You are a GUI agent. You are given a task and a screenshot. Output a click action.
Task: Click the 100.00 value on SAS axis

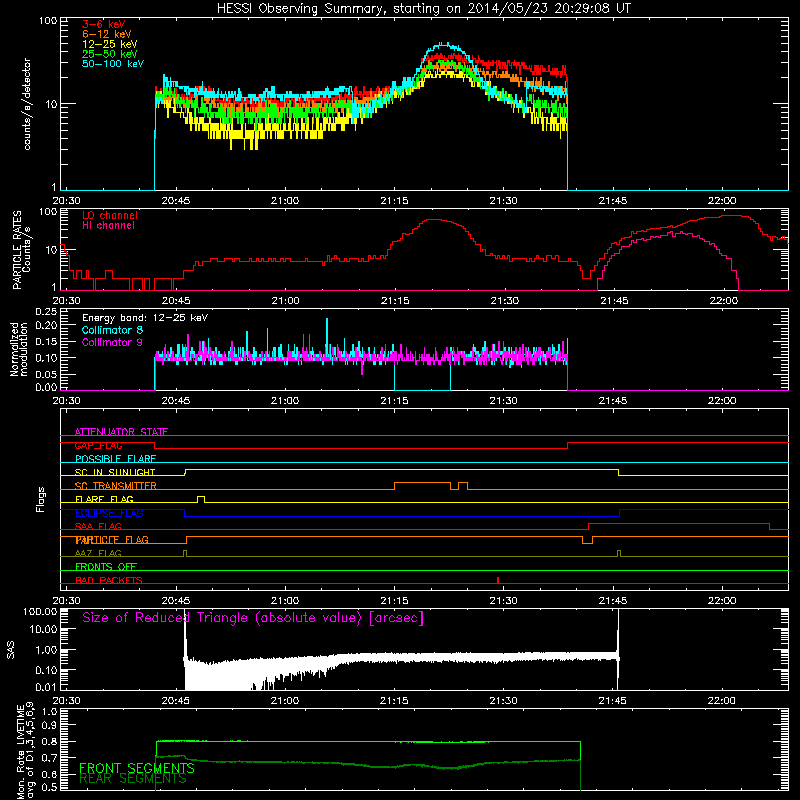[40, 611]
